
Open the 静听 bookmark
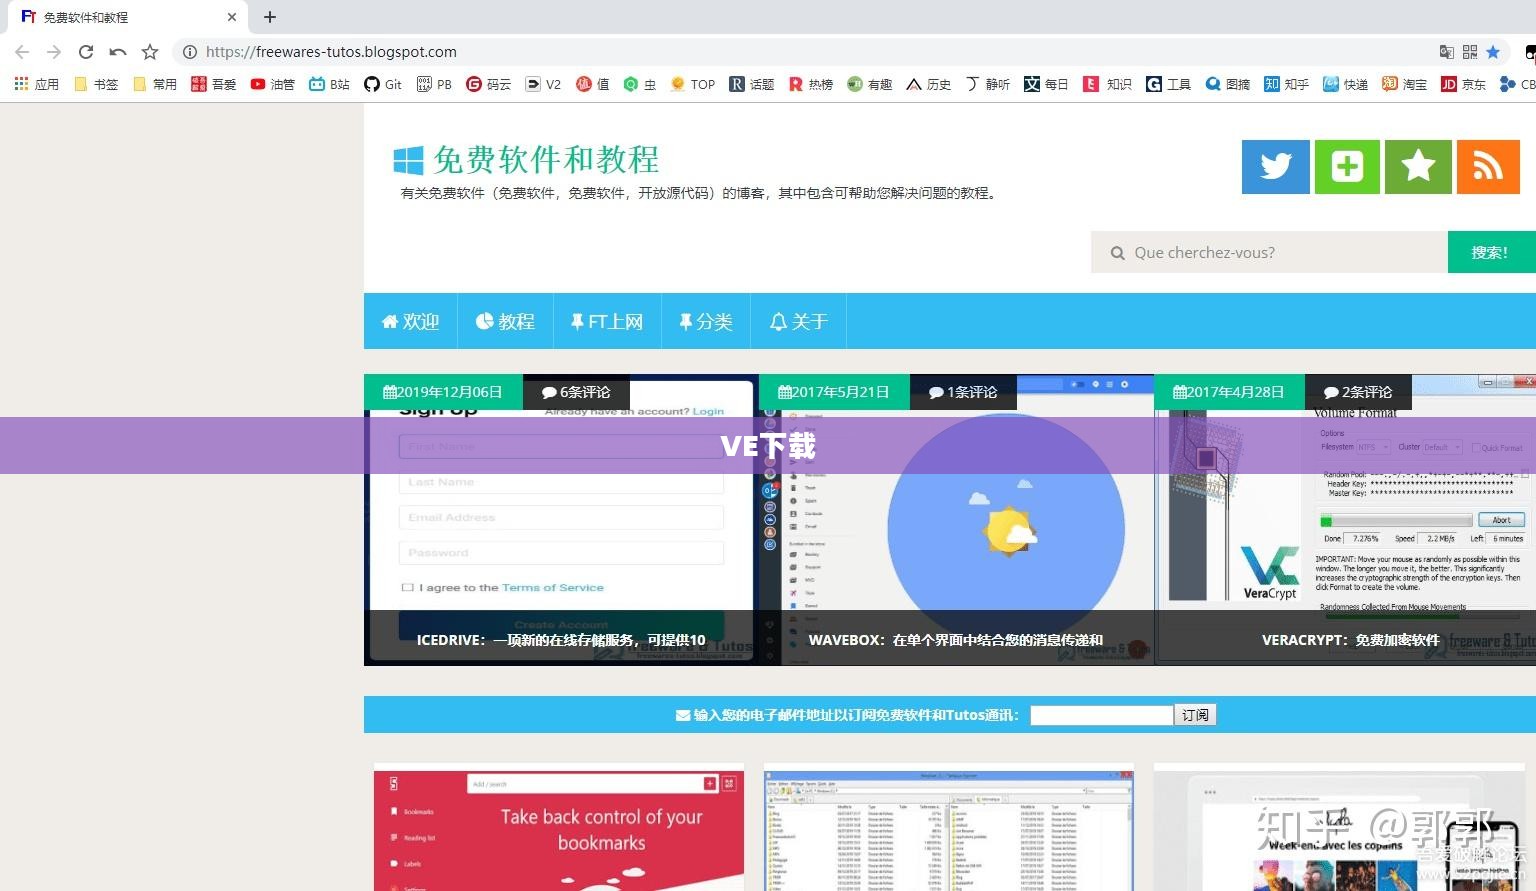[988, 84]
